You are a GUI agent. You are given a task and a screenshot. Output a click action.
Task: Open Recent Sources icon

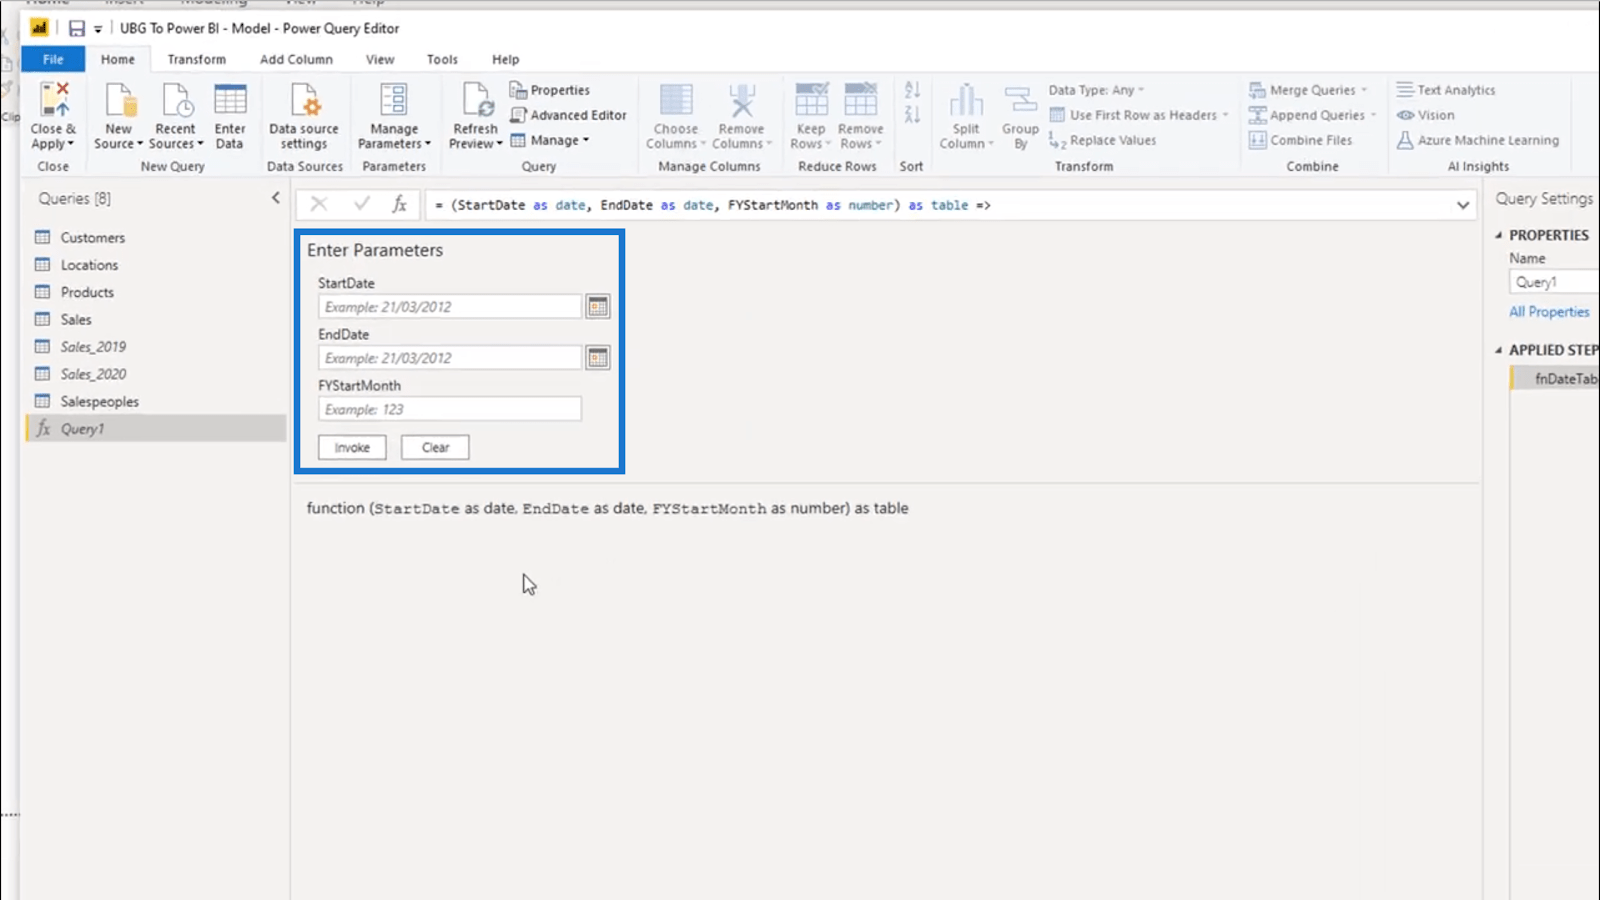click(x=176, y=100)
